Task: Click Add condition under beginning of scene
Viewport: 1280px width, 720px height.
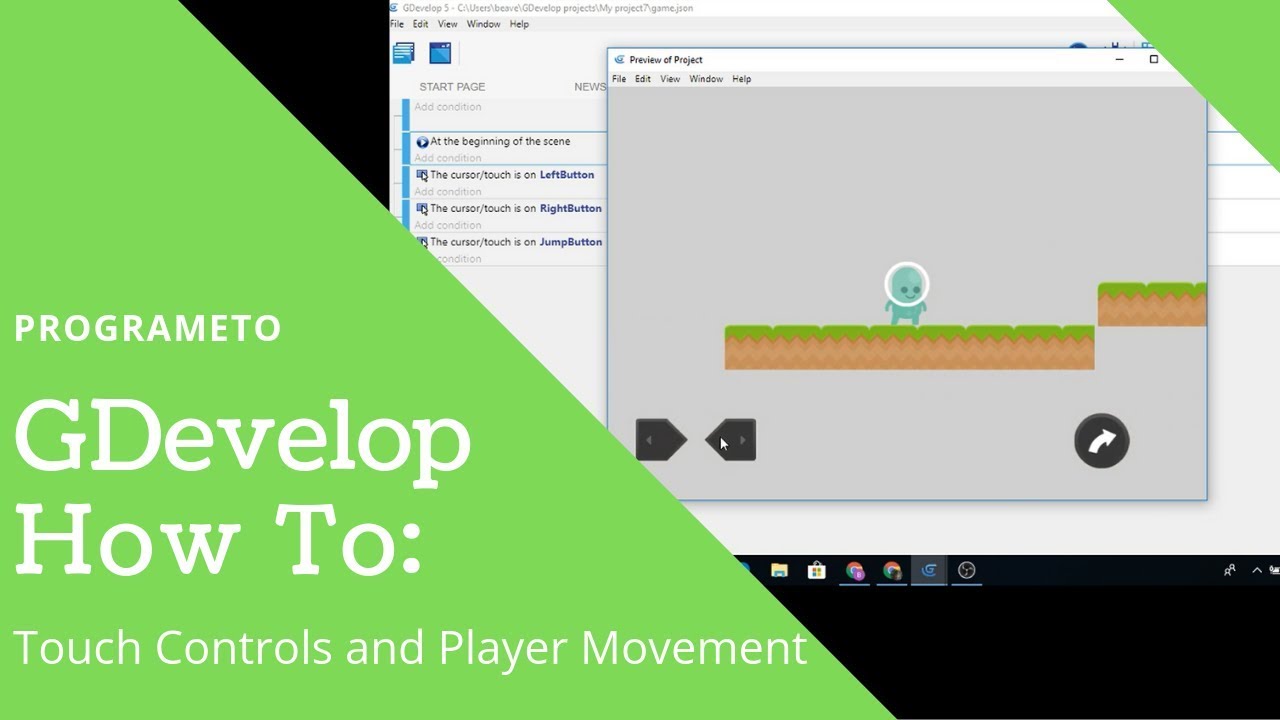Action: coord(448,158)
